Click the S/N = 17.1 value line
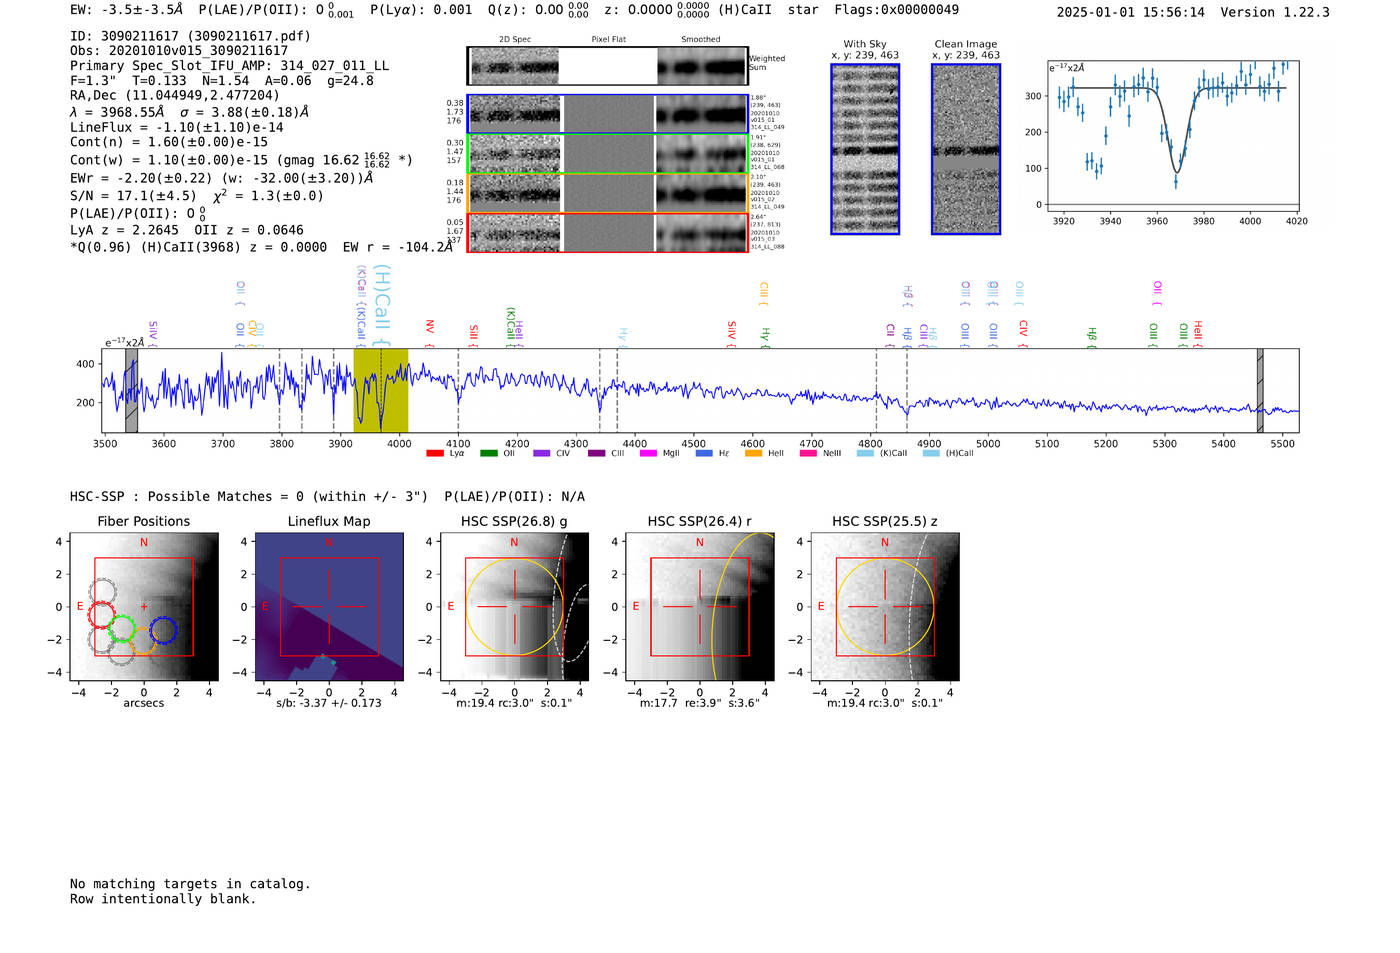The height and width of the screenshot is (953, 1400). coord(197,196)
